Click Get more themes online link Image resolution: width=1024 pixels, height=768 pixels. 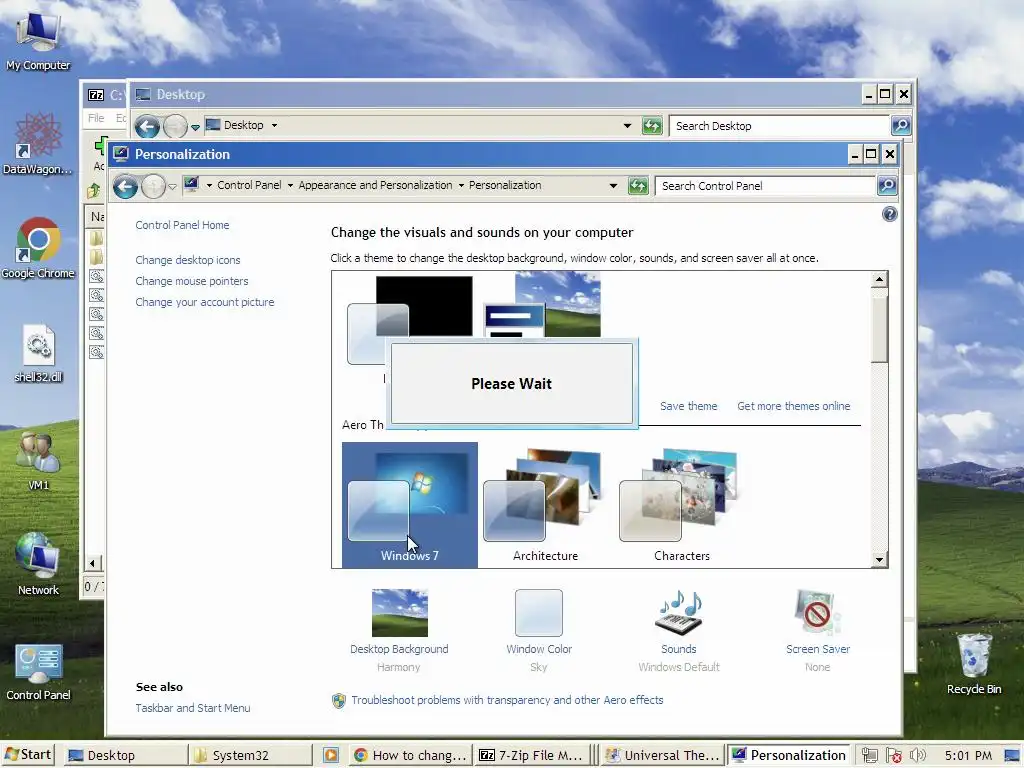point(793,406)
